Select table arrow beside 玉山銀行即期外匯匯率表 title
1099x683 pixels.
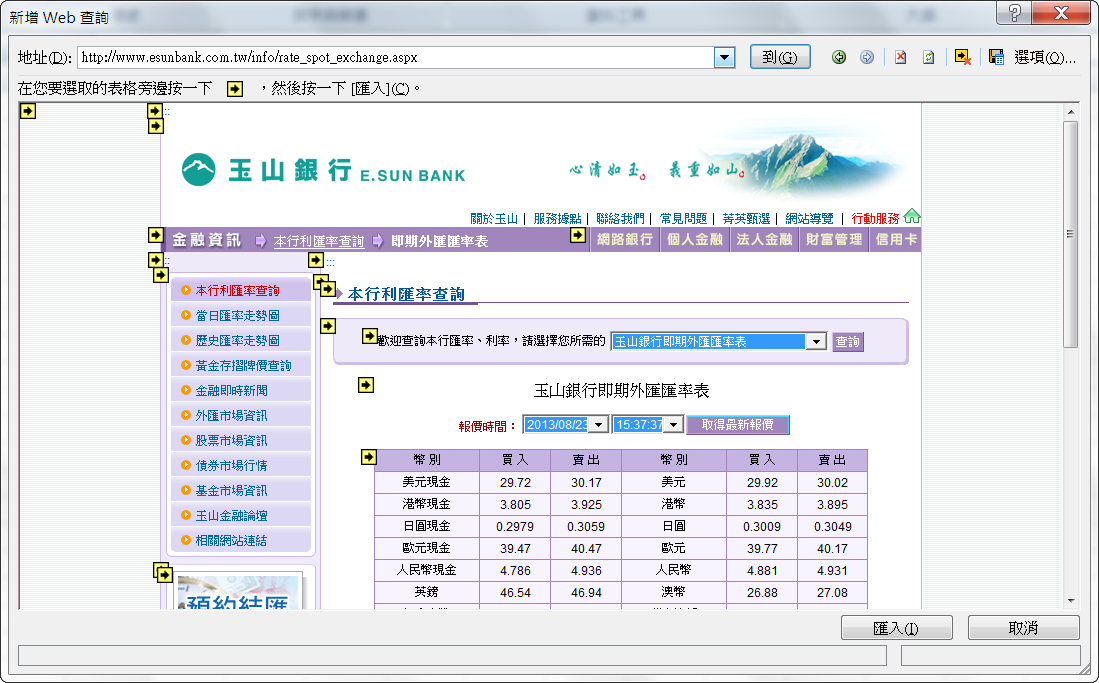[366, 385]
